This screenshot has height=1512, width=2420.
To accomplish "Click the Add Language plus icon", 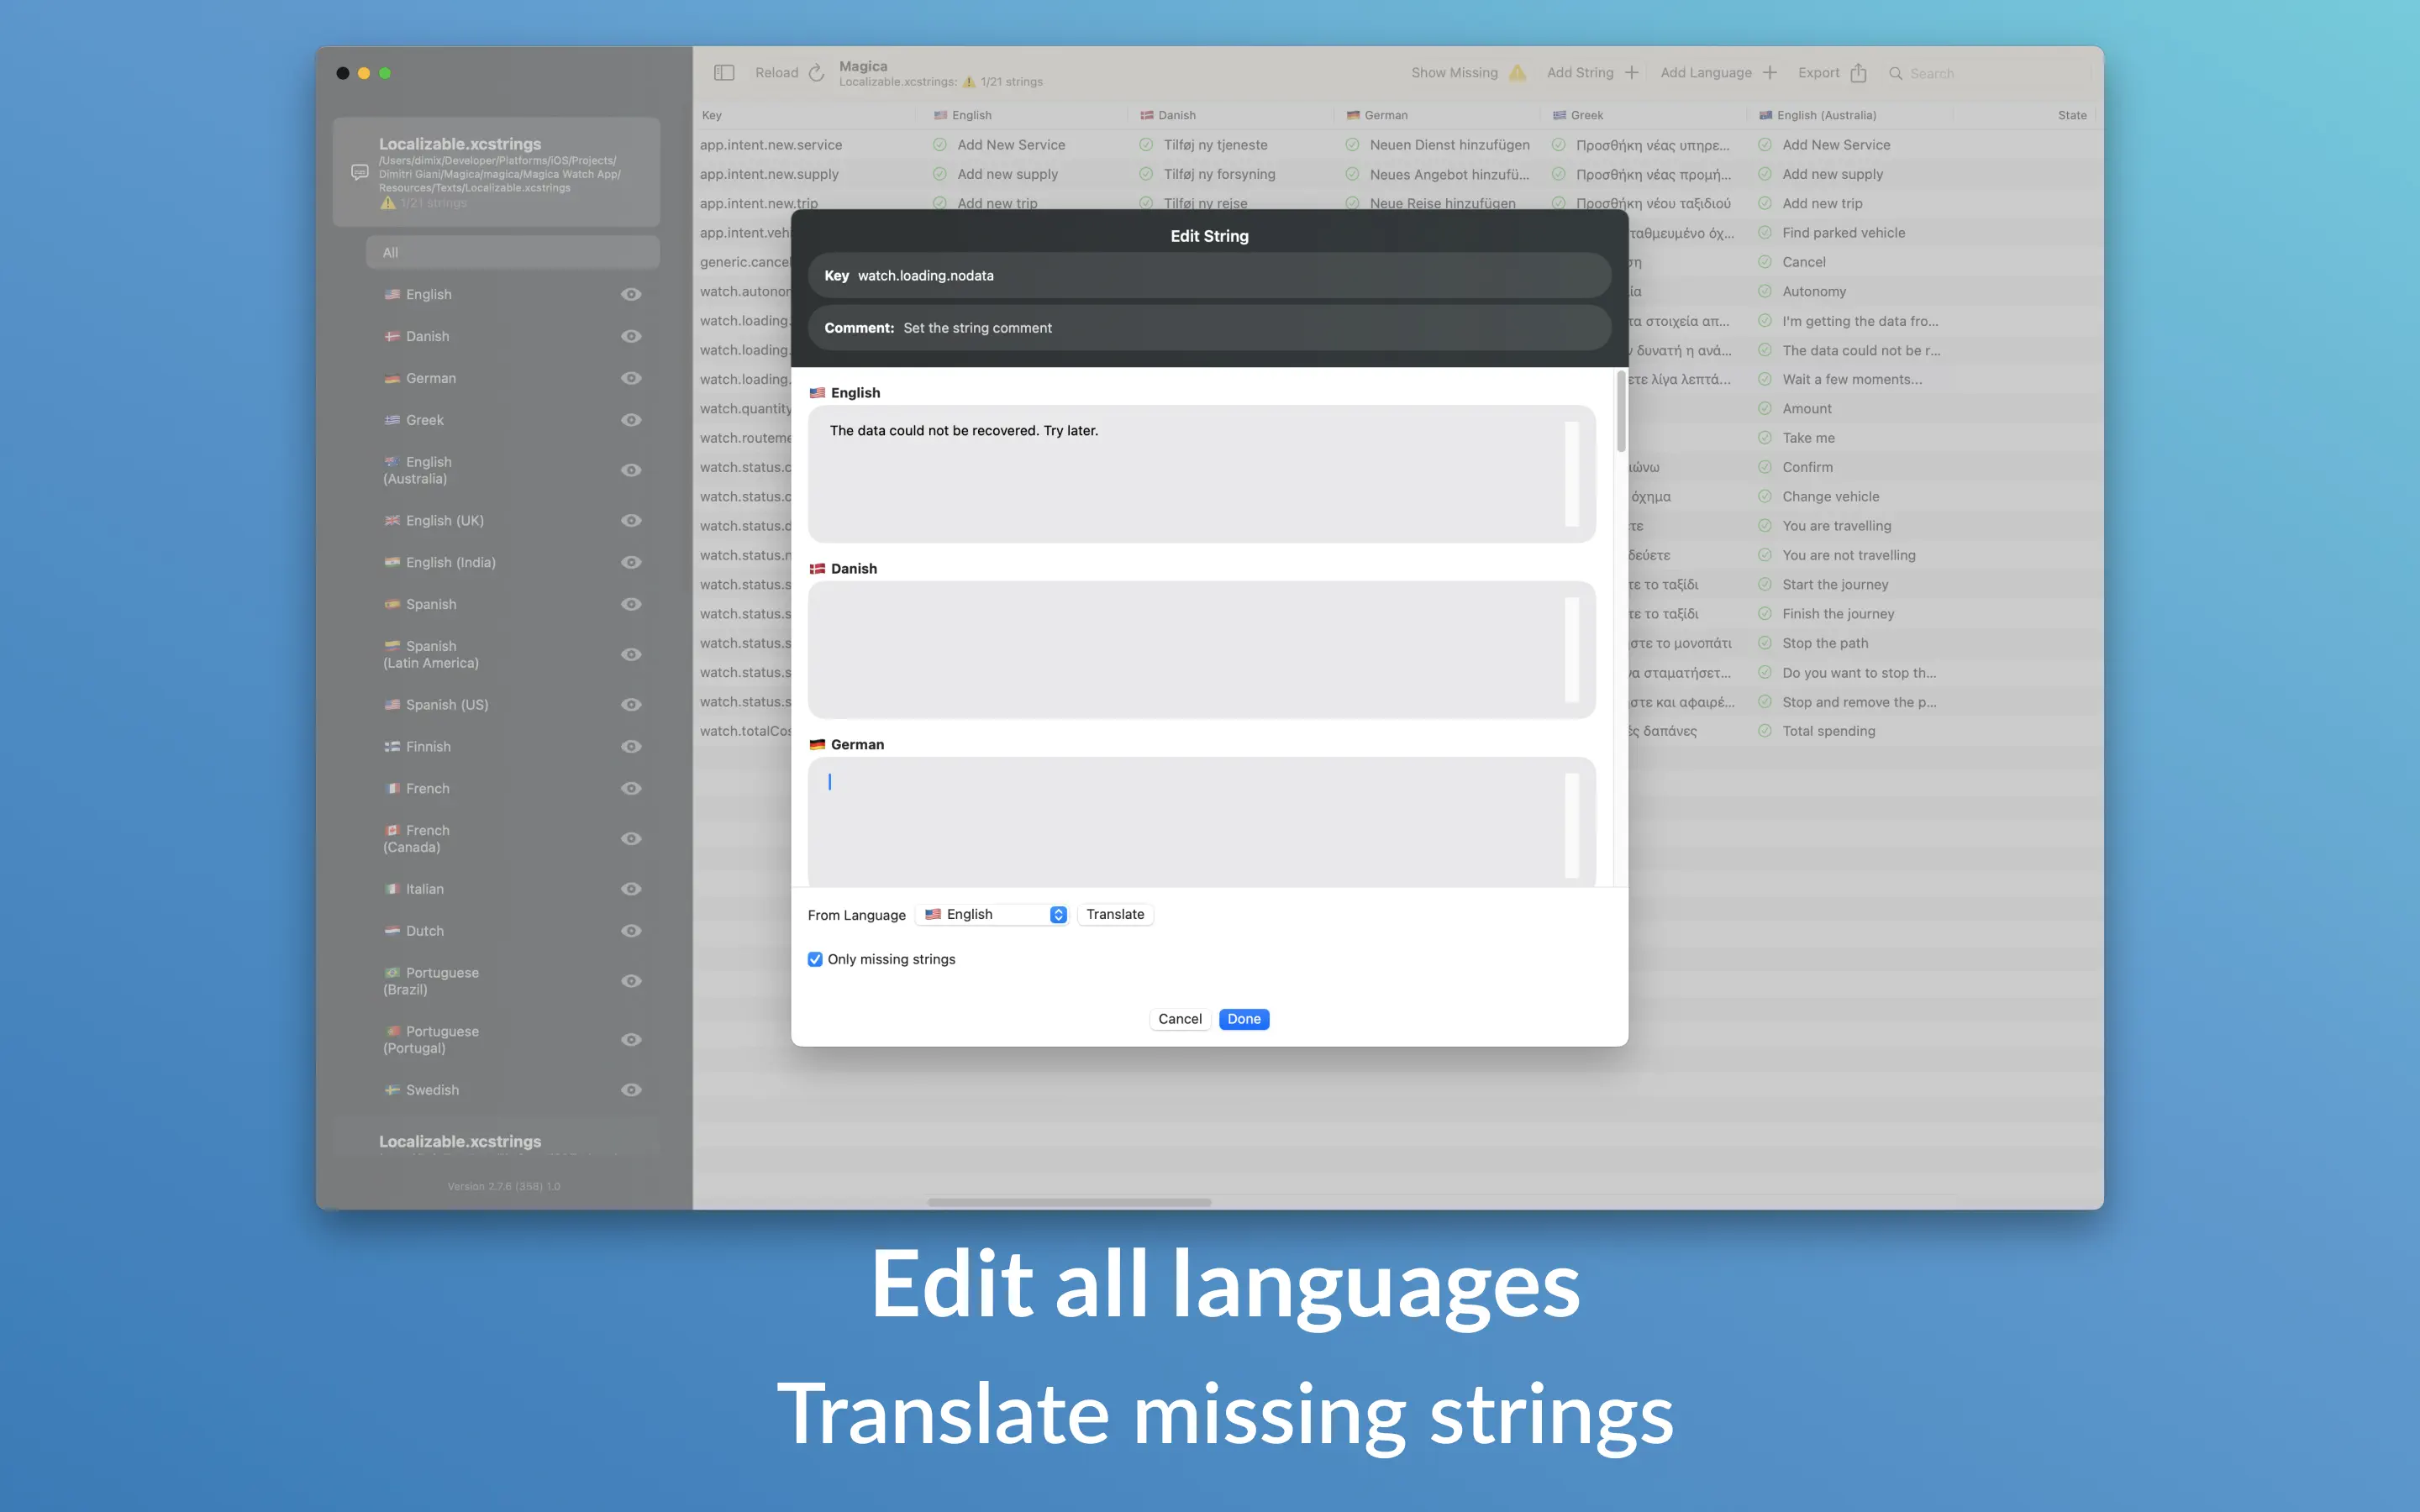I will coord(1769,73).
